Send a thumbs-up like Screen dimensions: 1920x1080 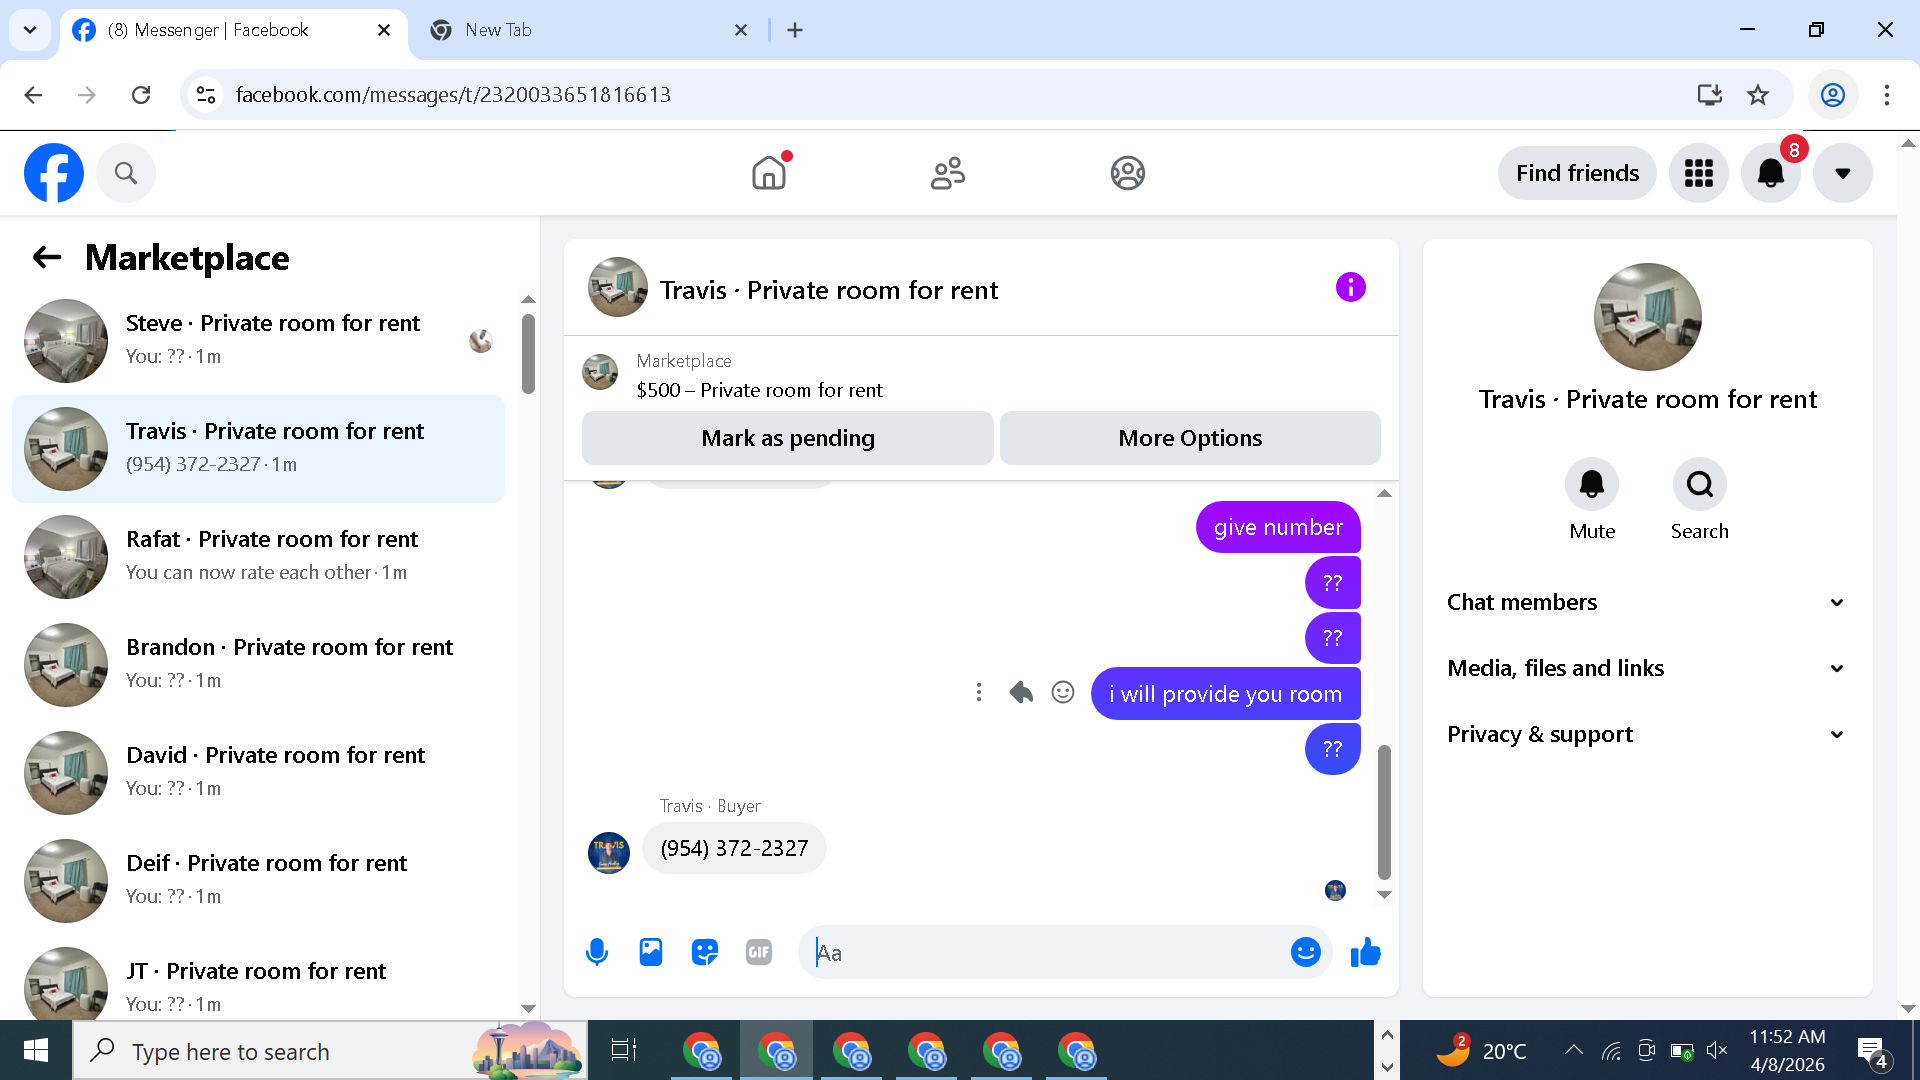pos(1365,952)
